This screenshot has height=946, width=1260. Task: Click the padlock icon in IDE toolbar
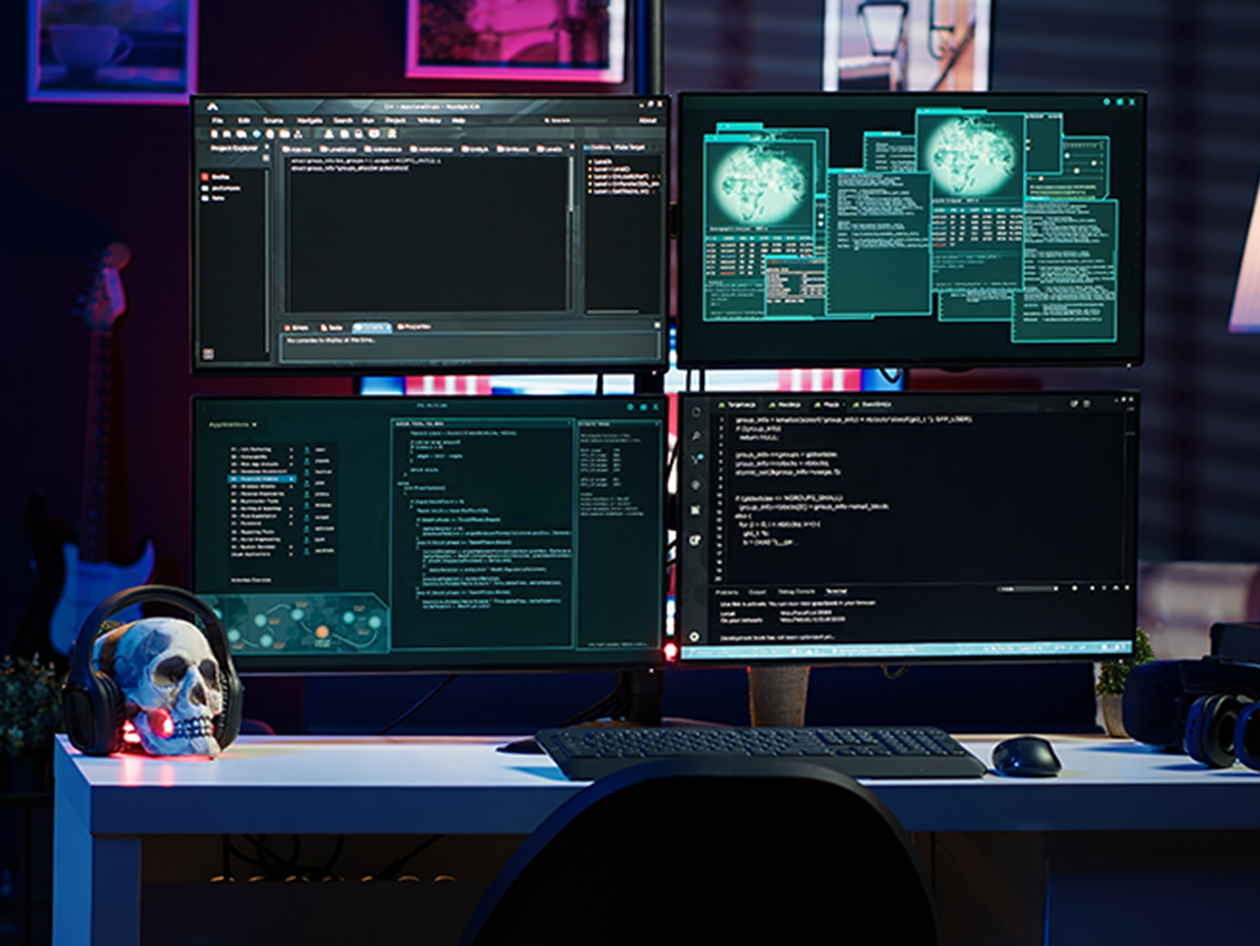[x=359, y=133]
